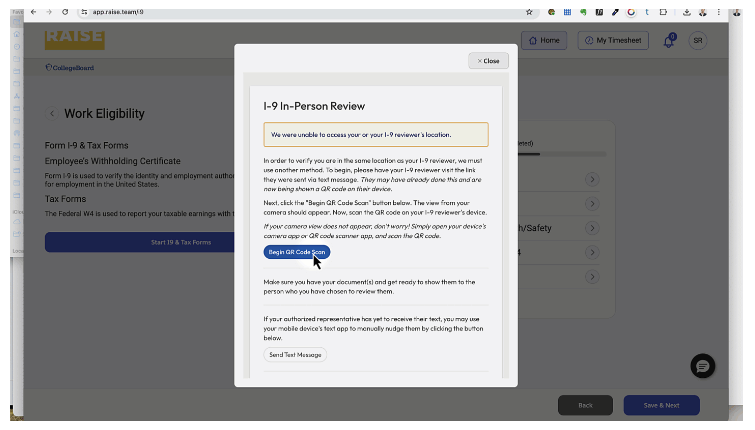Open the notifications bell icon
The width and height of the screenshot is (755, 430).
(x=669, y=41)
